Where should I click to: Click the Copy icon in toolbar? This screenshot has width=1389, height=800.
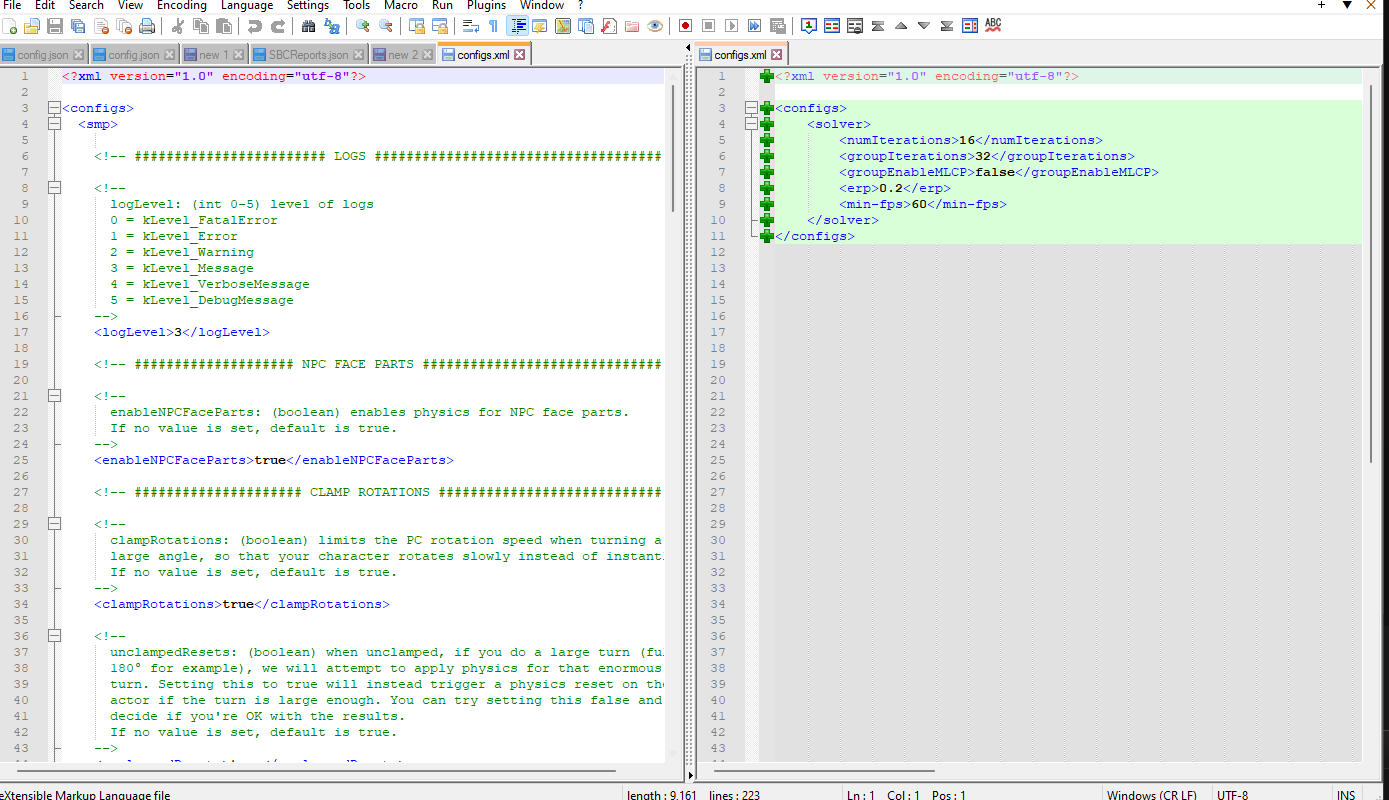pyautogui.click(x=200, y=26)
